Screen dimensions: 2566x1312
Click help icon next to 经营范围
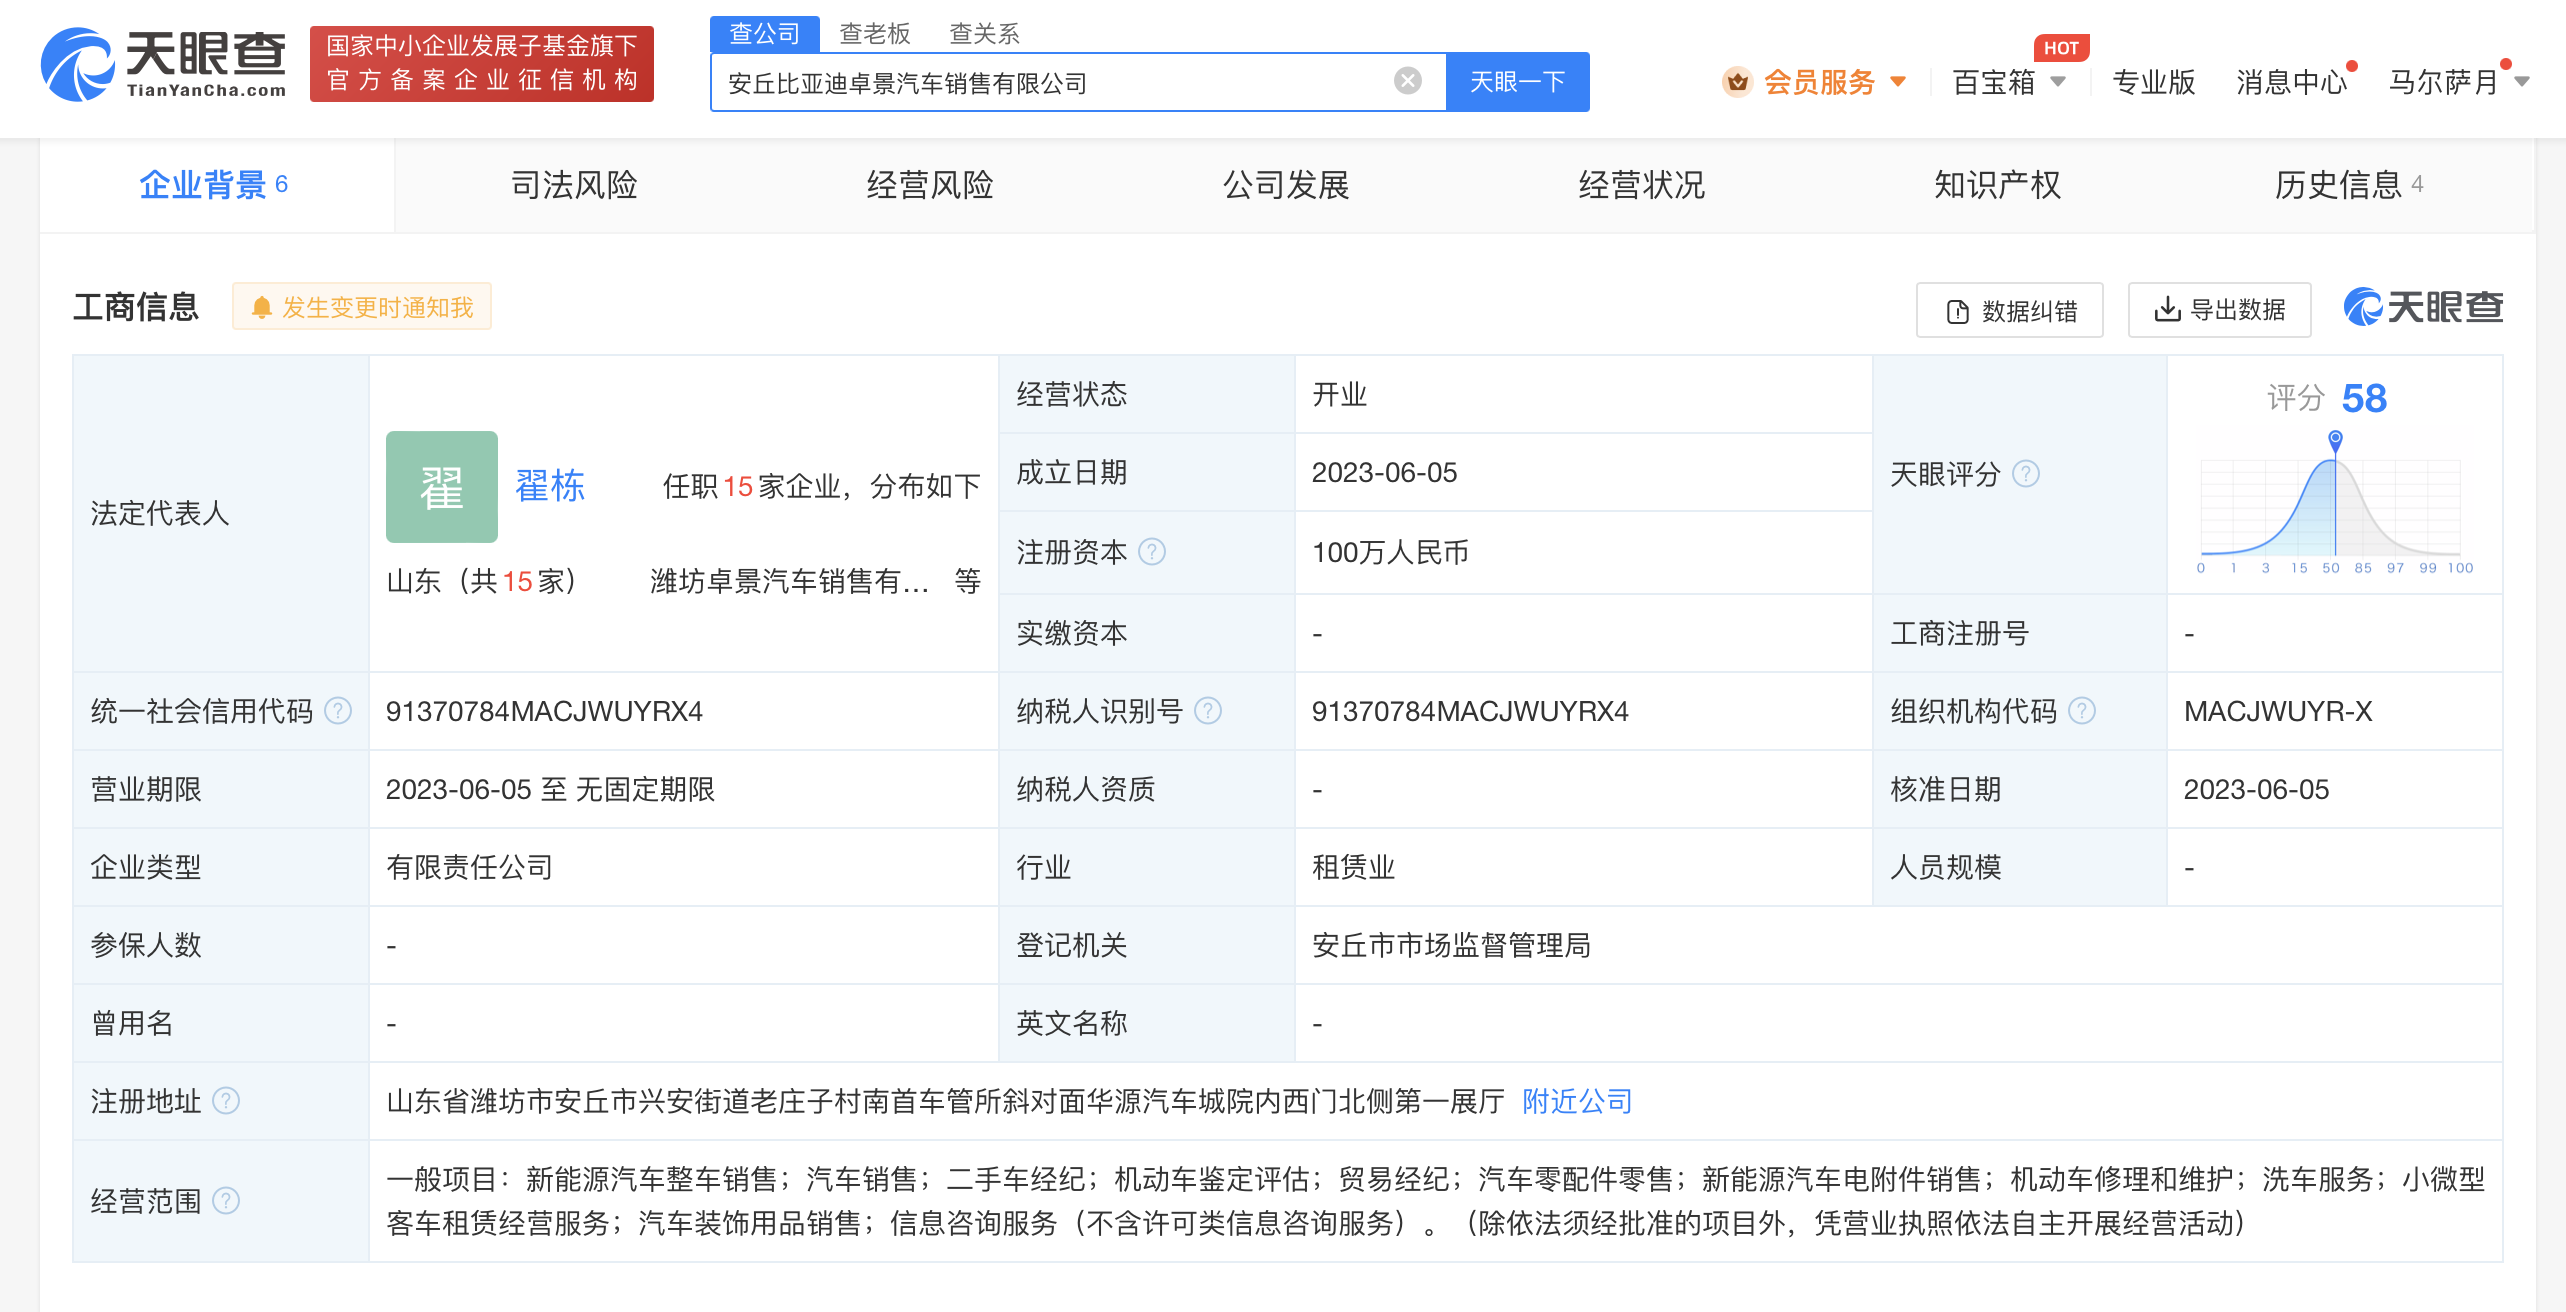coord(227,1200)
